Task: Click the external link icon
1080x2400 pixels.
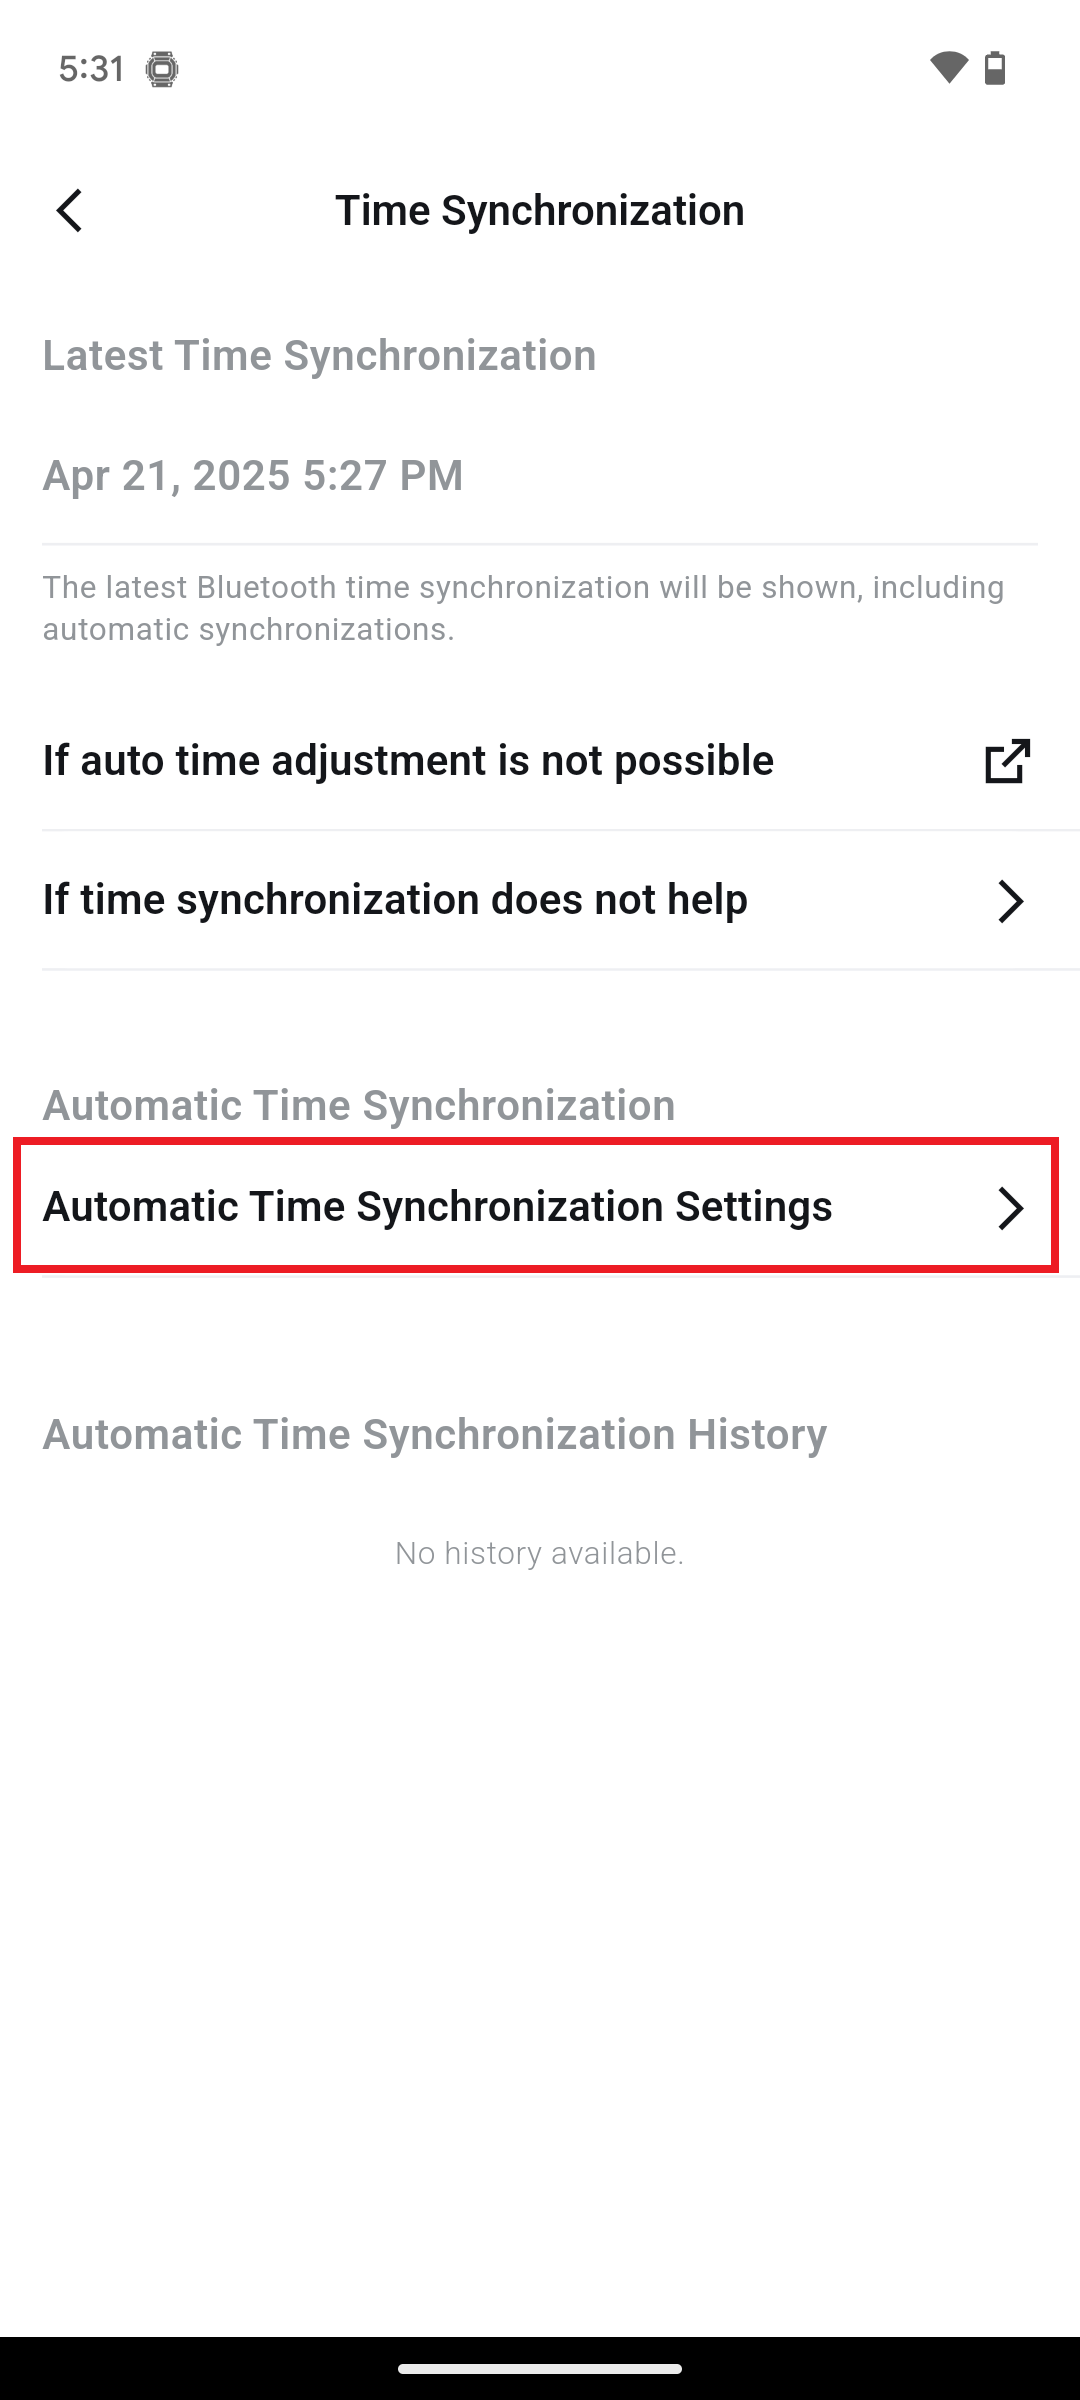Action: coord(1007,761)
